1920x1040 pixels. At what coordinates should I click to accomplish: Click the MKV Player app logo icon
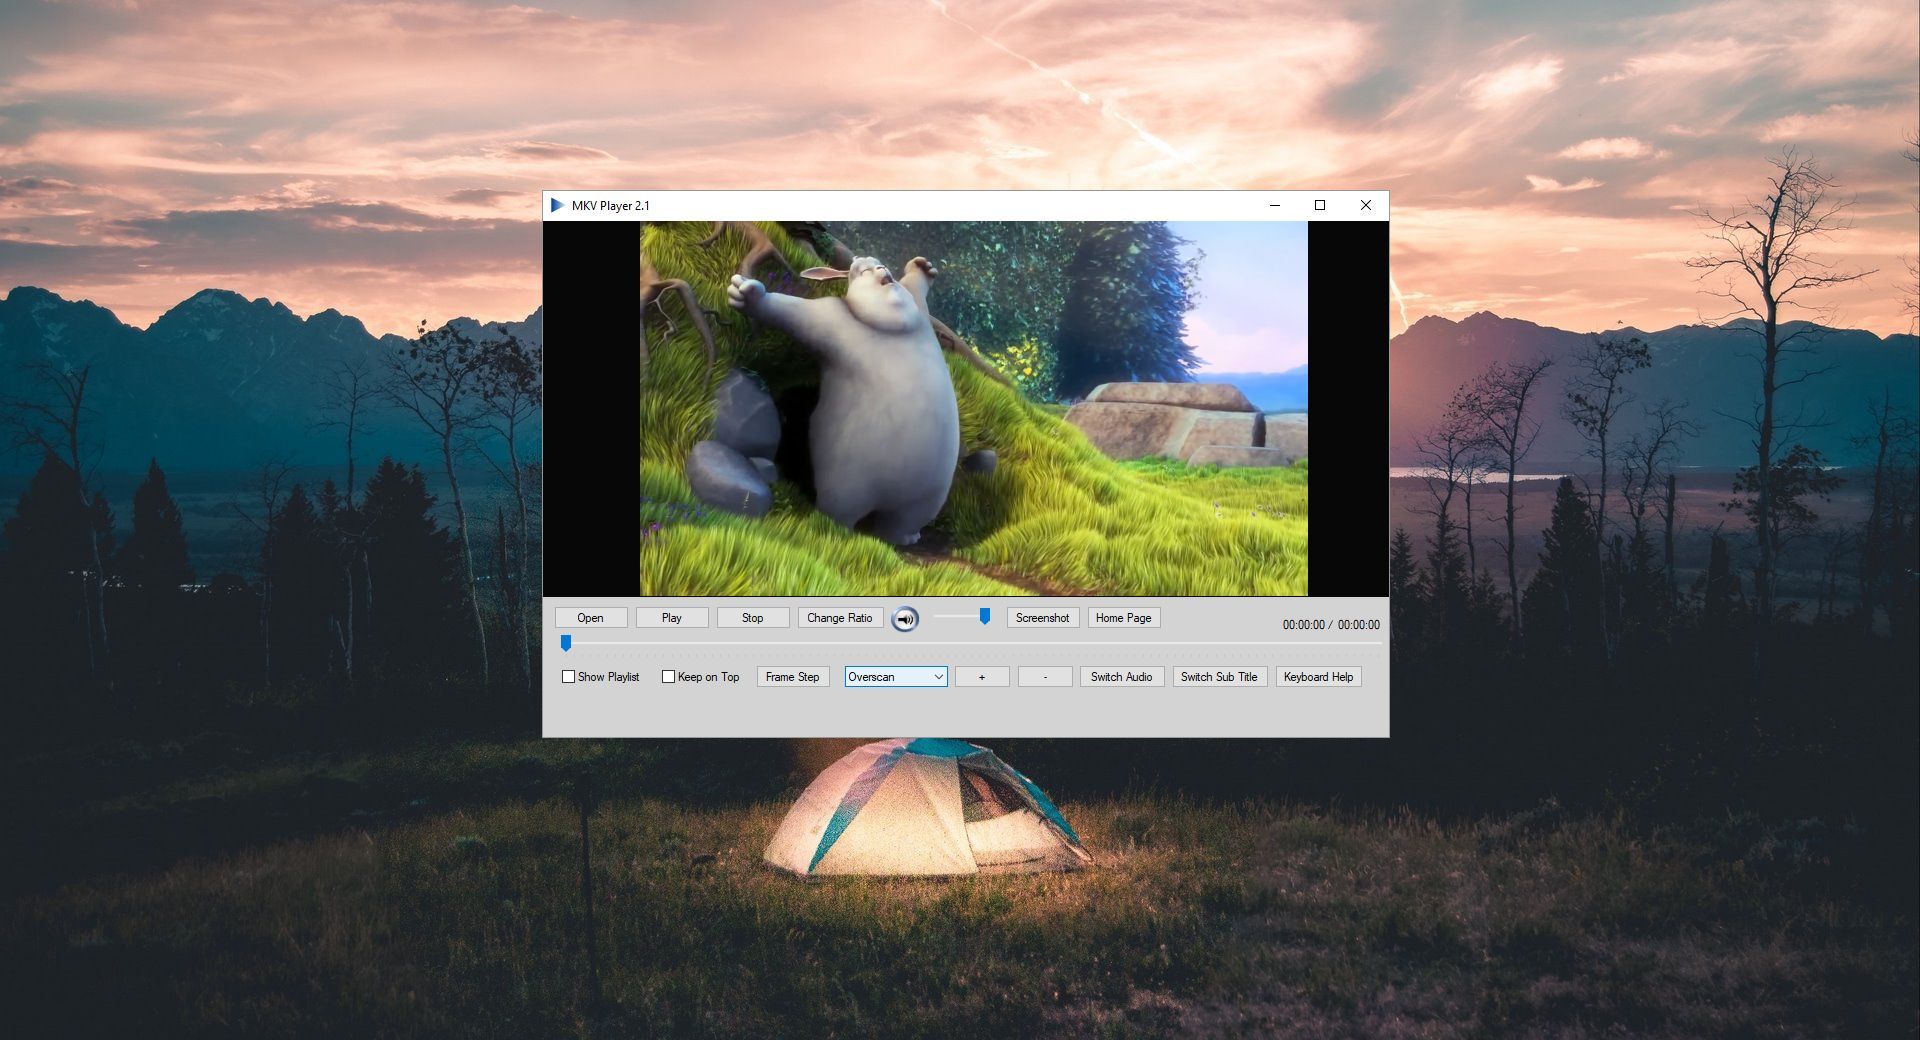tap(557, 205)
